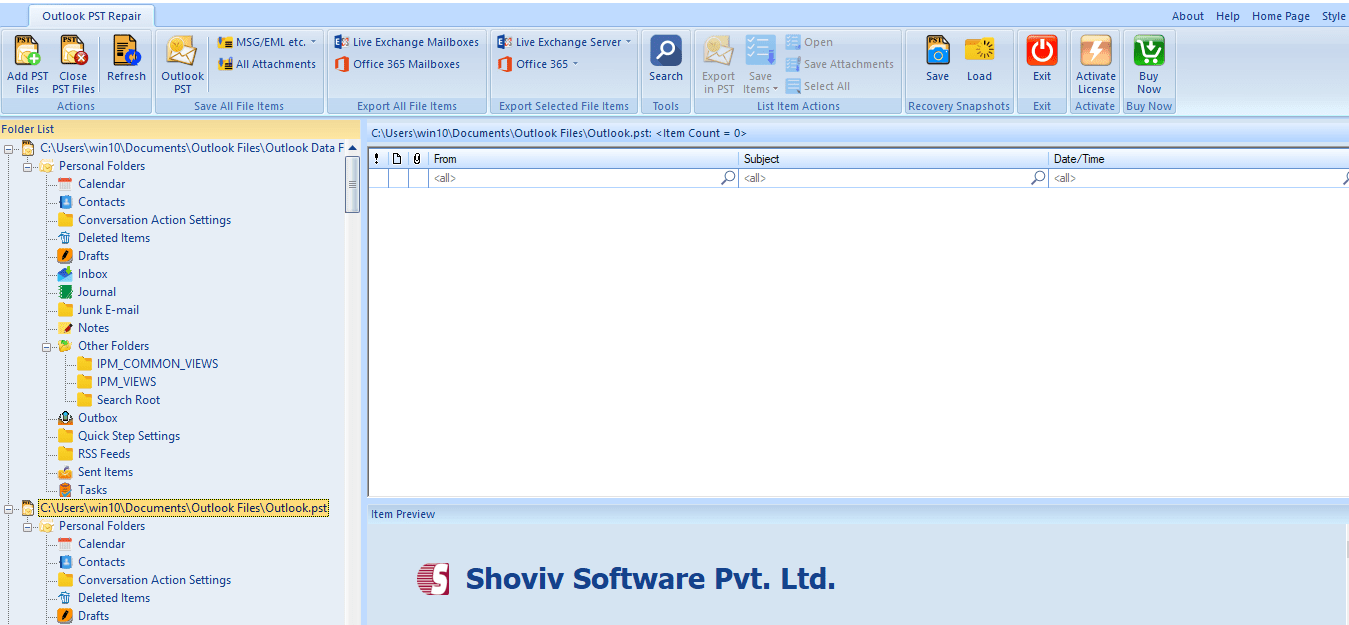1349x625 pixels.
Task: Export all to Office 365 Mailboxes
Action: [397, 64]
